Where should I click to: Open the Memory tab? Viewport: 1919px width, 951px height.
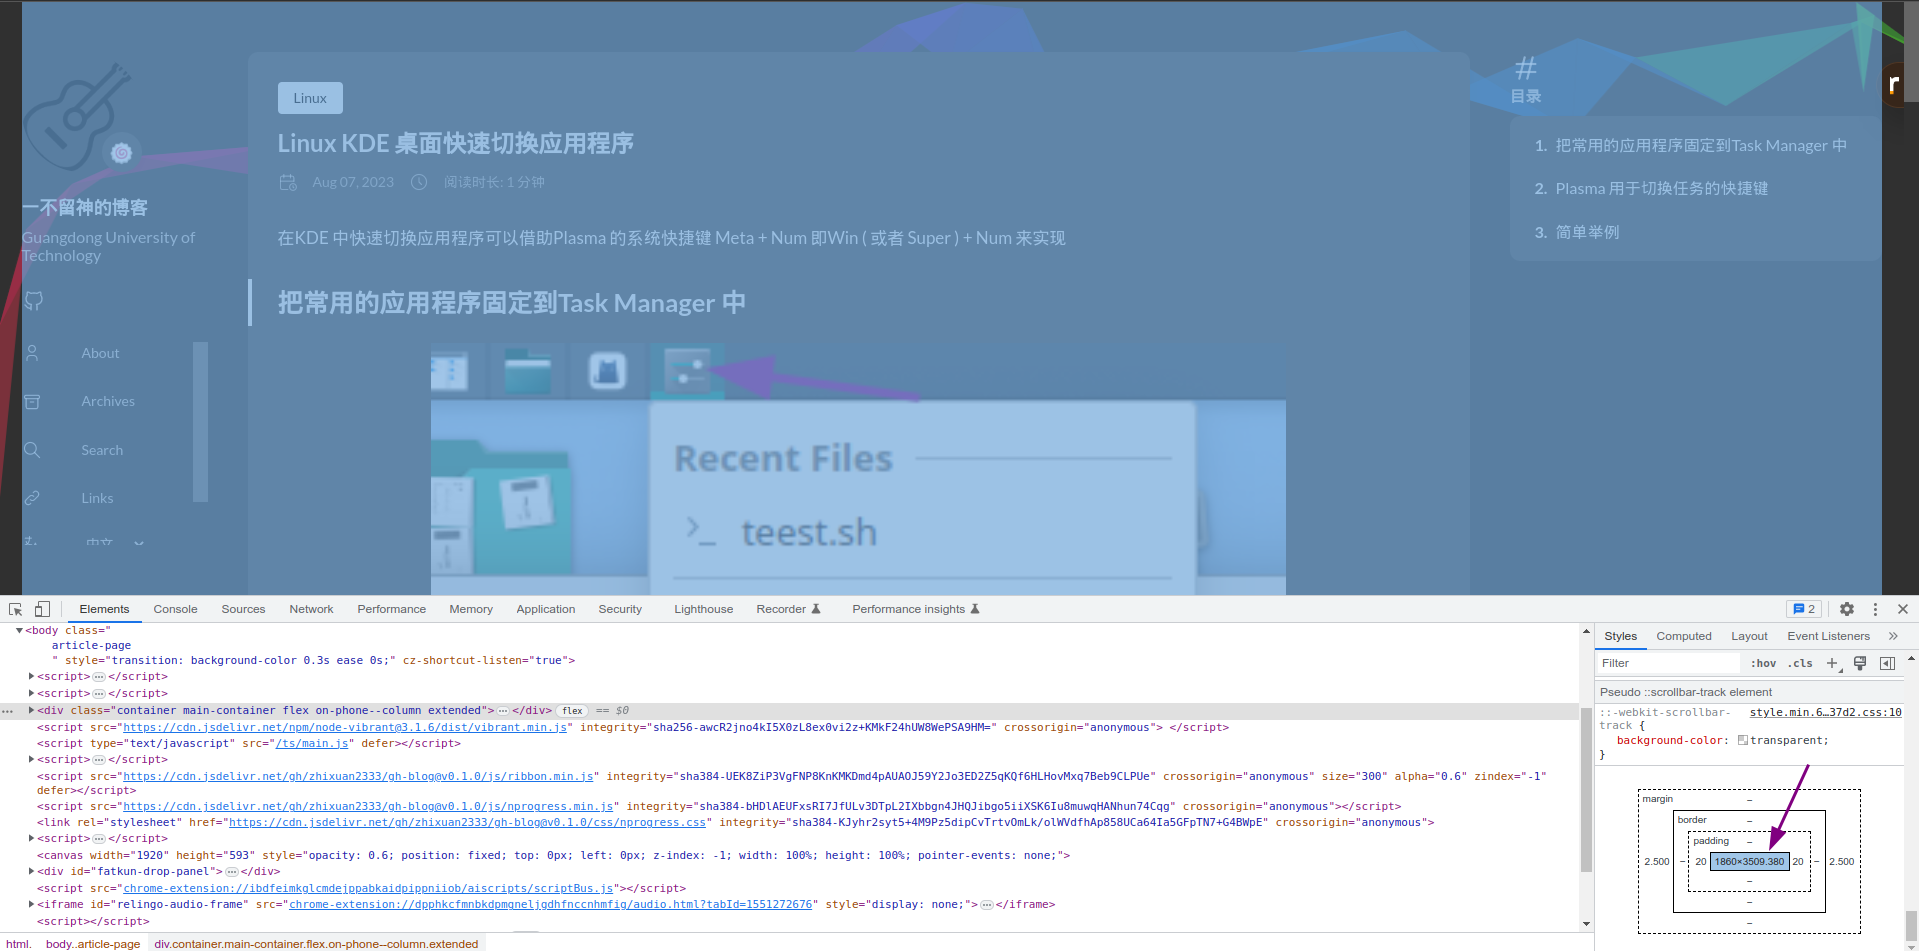coord(471,609)
